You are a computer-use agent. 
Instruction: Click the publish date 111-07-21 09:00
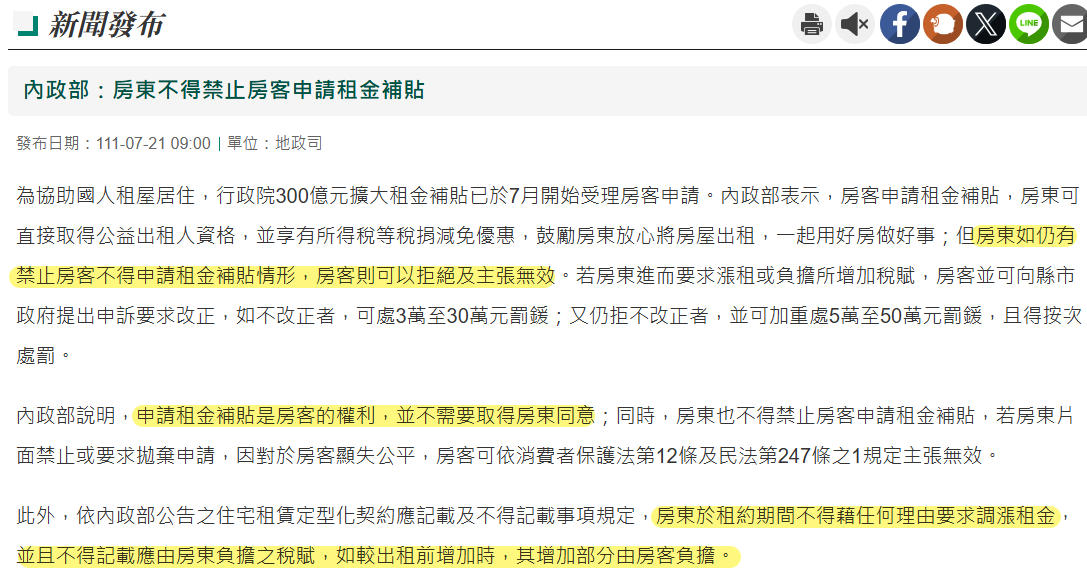(x=153, y=144)
